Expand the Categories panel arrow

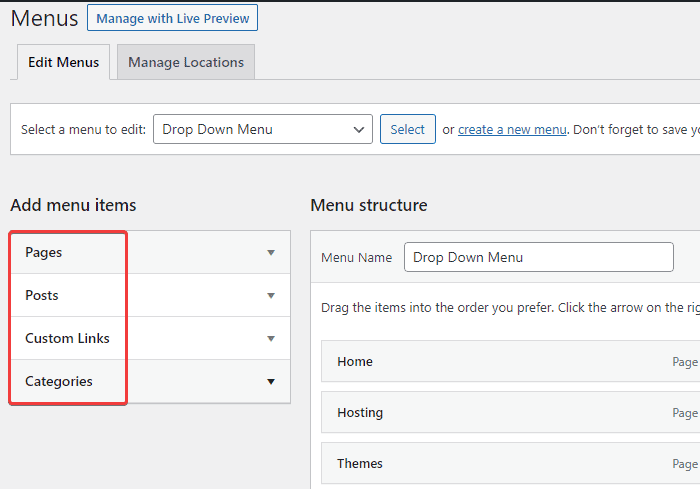(270, 382)
